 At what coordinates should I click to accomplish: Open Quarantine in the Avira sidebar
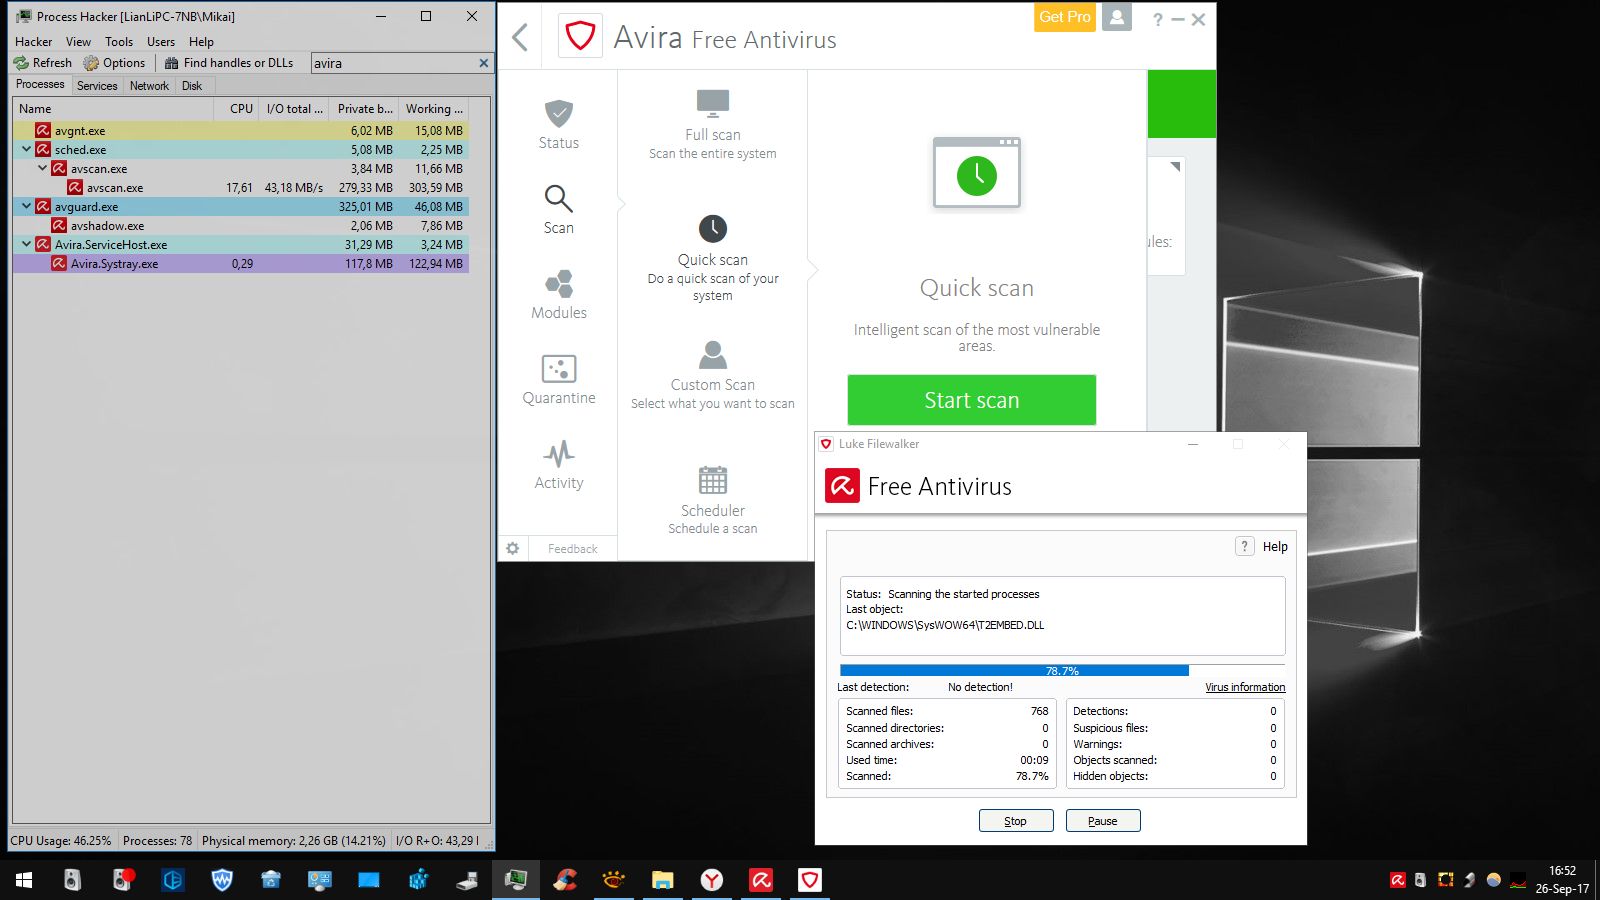click(559, 380)
